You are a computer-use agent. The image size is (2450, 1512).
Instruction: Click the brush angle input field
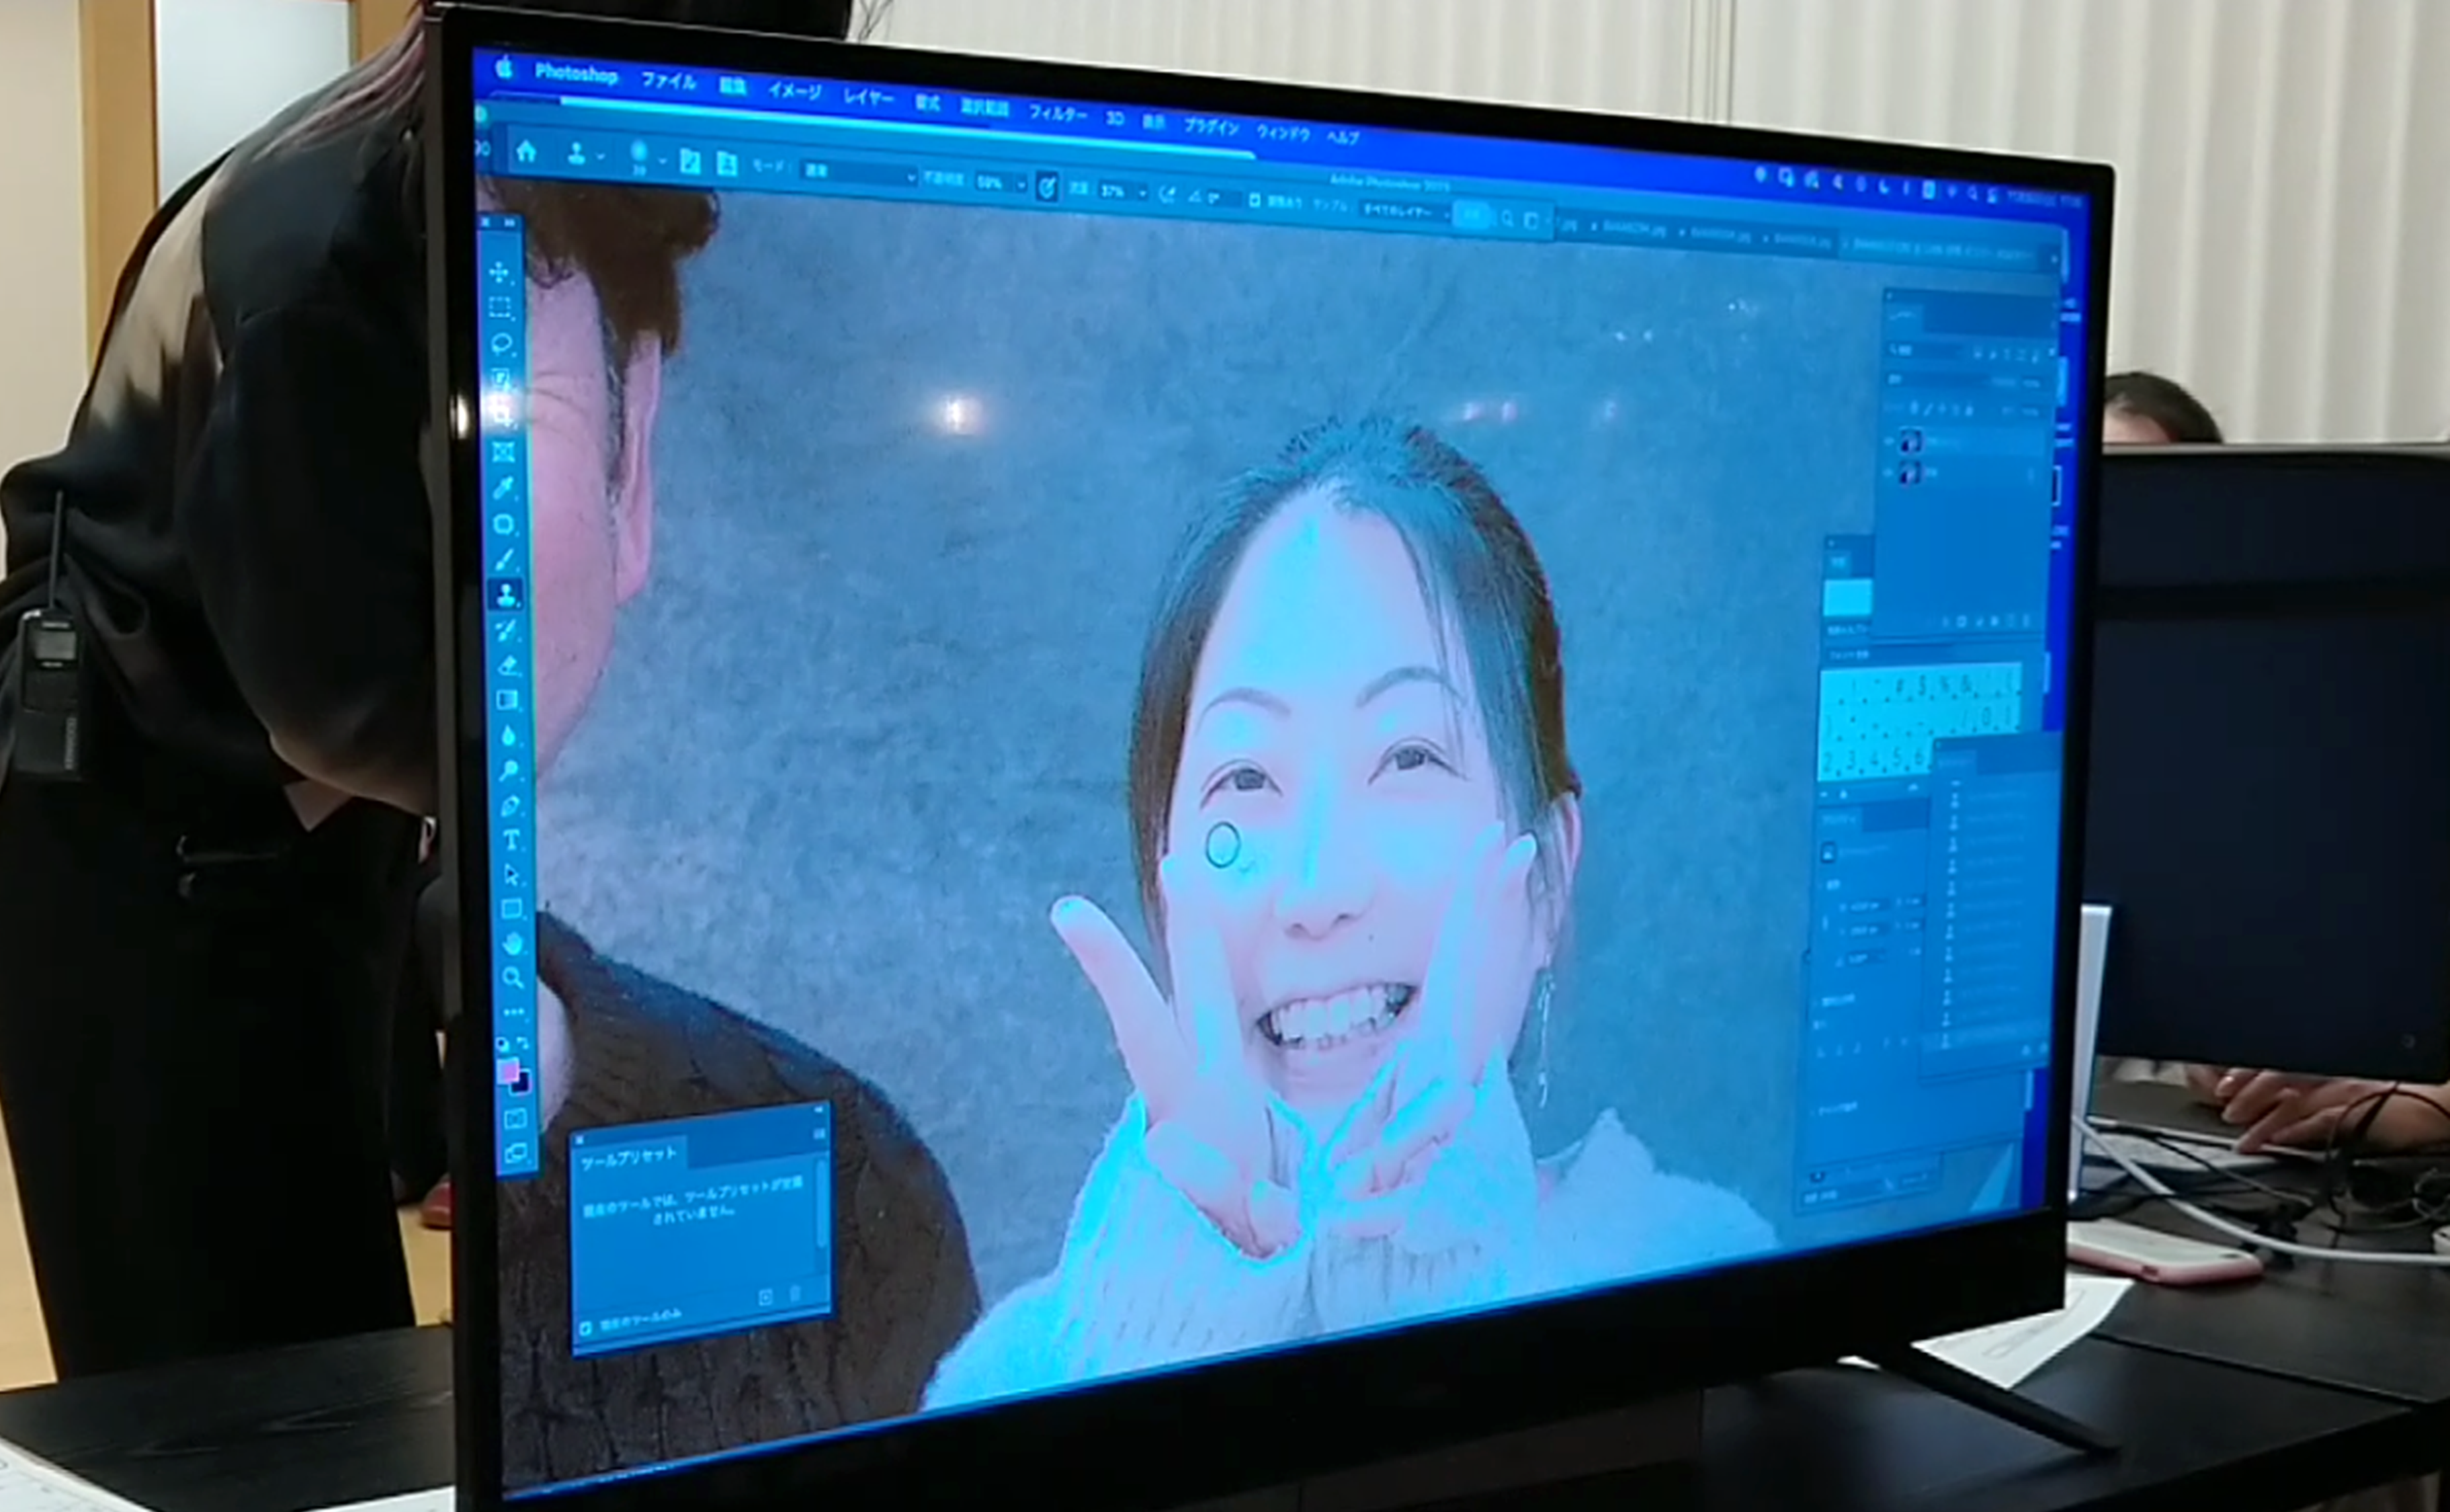(x=1224, y=199)
